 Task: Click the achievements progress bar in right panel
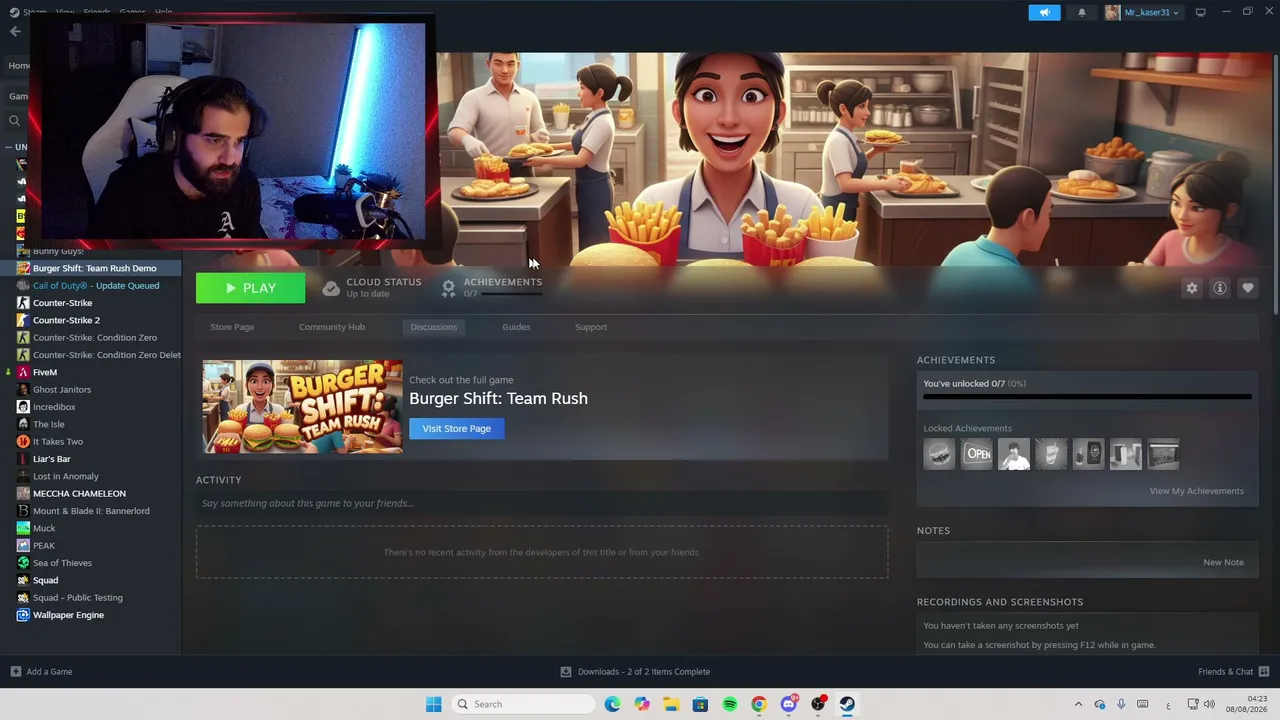point(1087,397)
